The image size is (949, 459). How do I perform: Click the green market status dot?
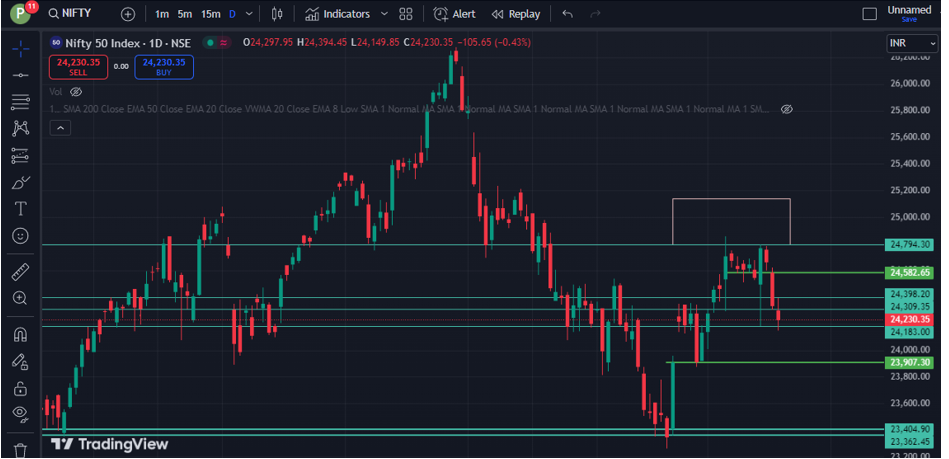pos(210,43)
